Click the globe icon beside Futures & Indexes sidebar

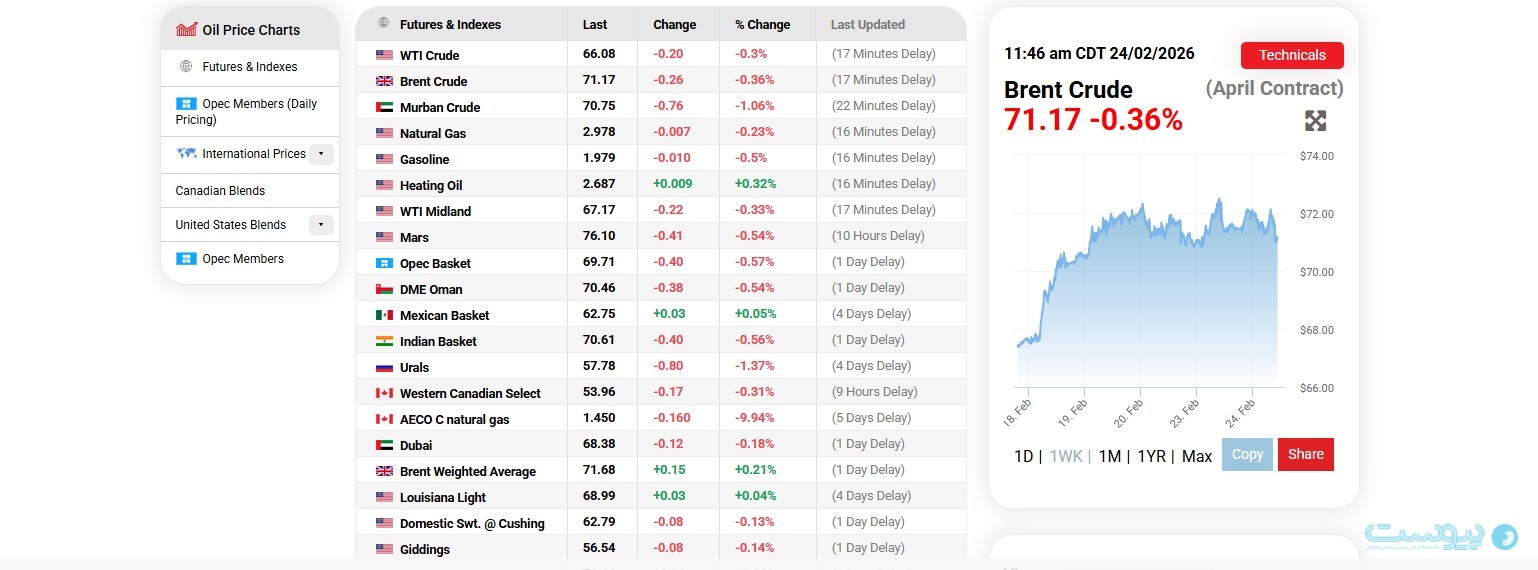pos(185,67)
